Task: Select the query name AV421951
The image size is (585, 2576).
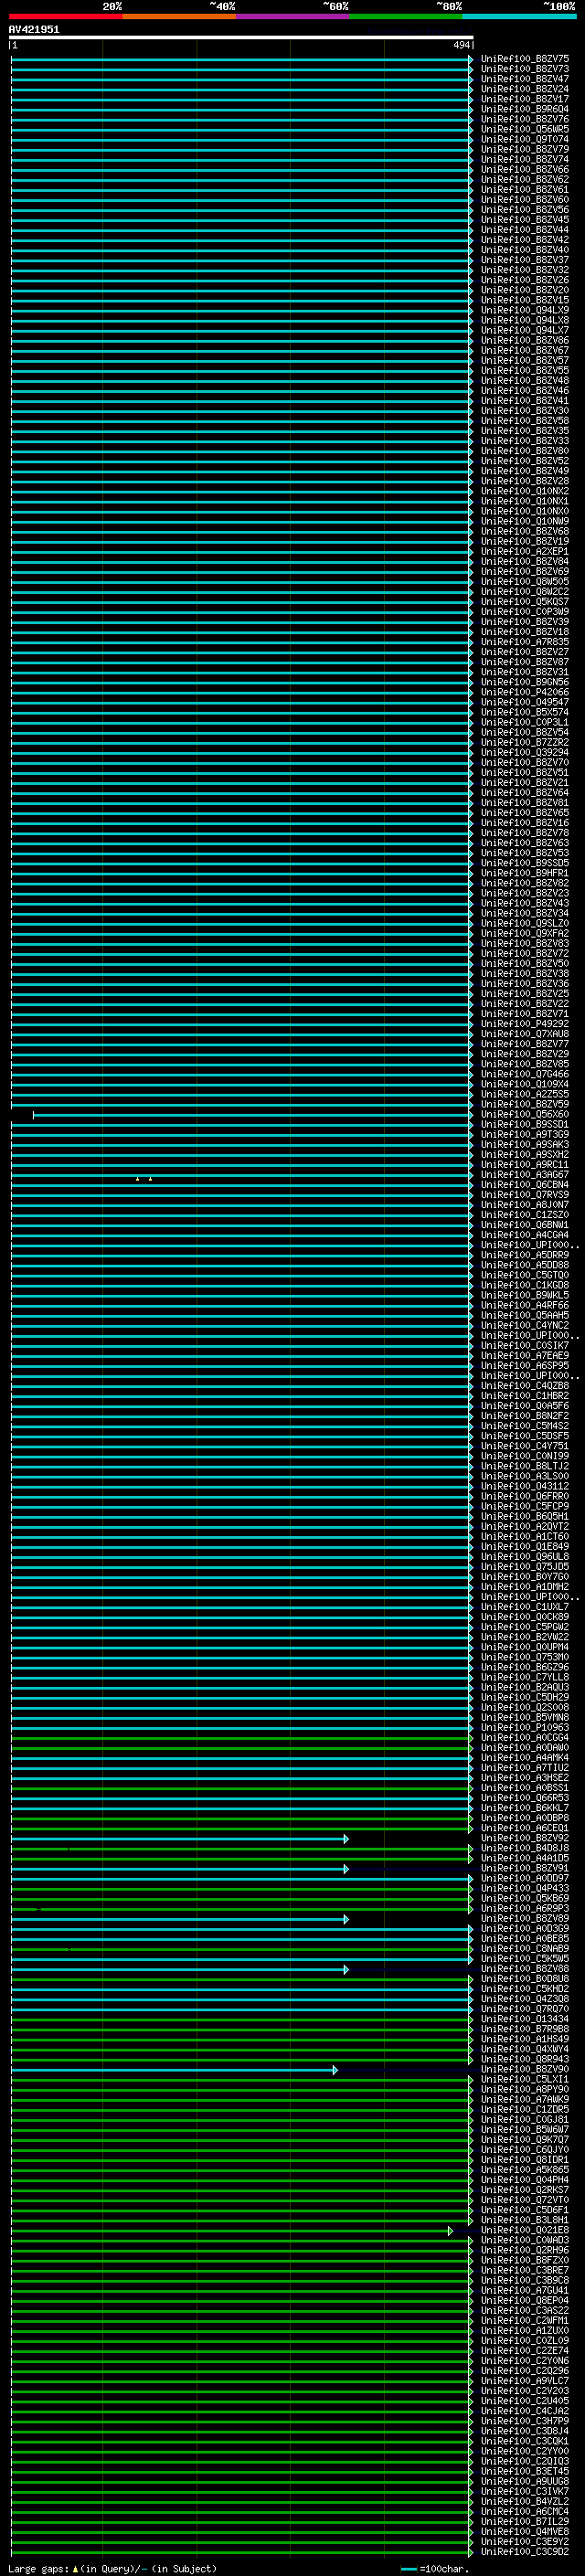Action: click(34, 29)
